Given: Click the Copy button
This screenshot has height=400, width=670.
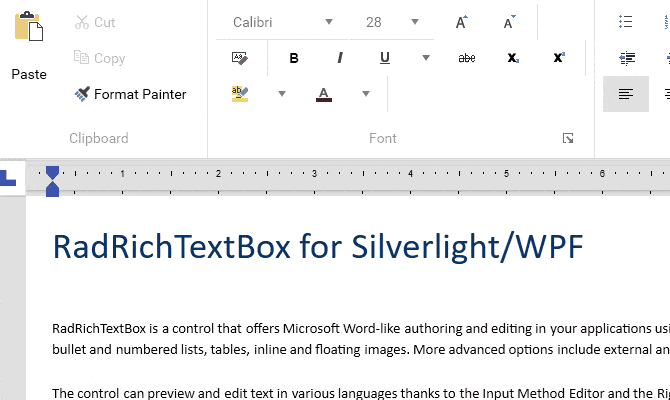Looking at the screenshot, I should pos(99,58).
